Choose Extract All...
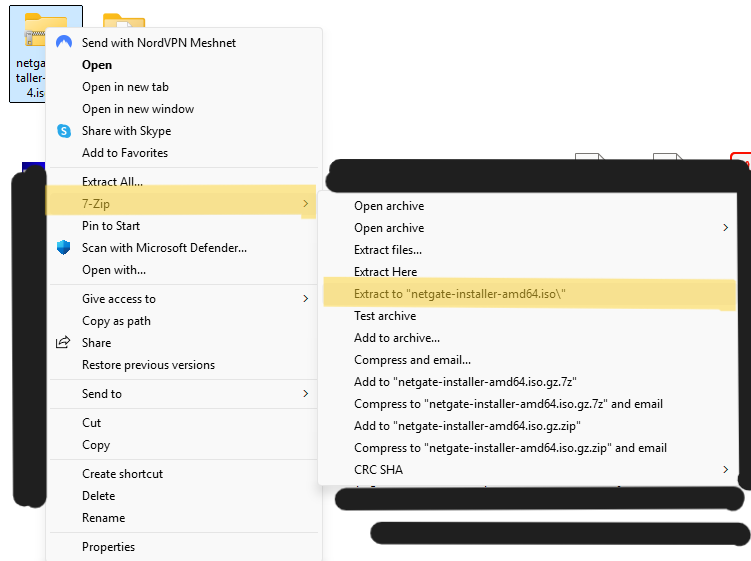751x561 pixels. (184, 182)
